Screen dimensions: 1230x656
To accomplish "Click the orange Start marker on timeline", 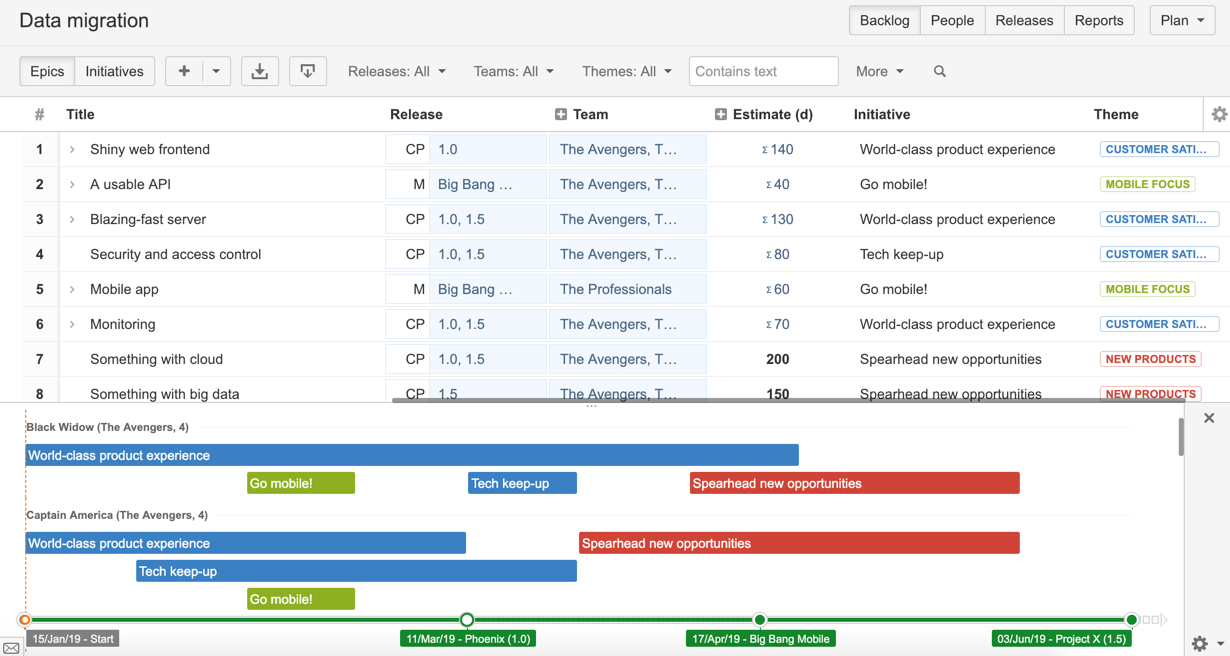I will (x=25, y=620).
